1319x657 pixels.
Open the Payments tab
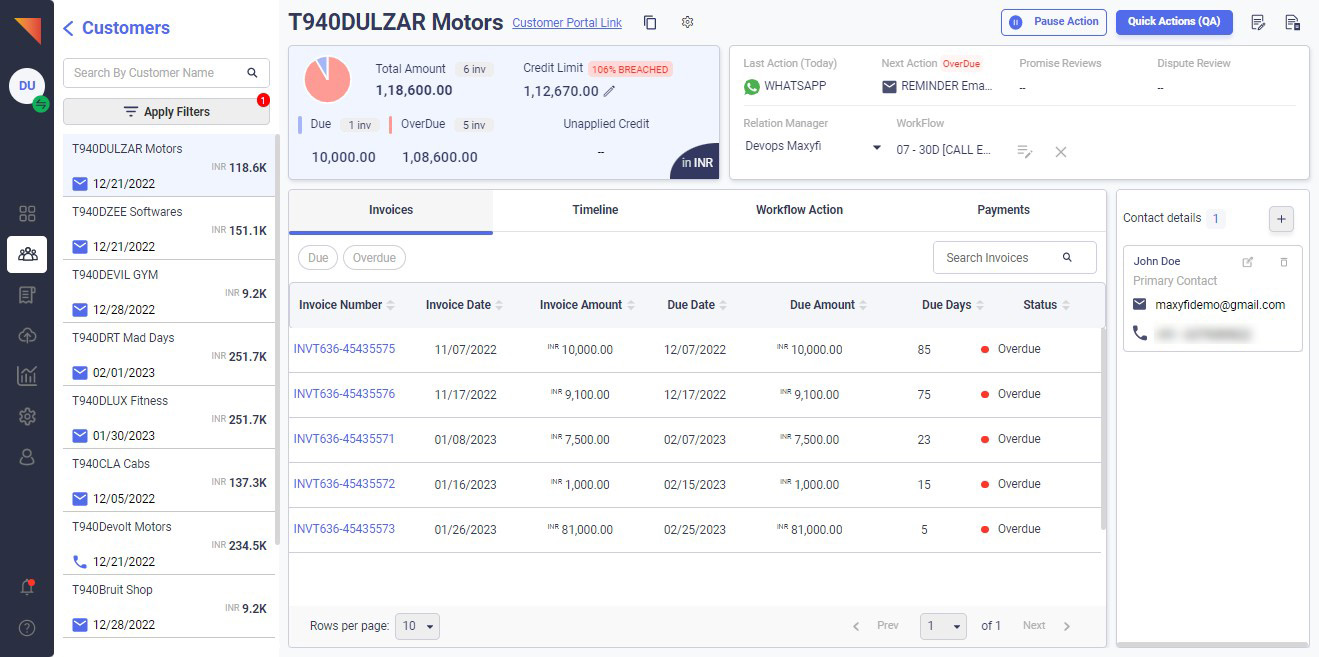click(x=1003, y=210)
